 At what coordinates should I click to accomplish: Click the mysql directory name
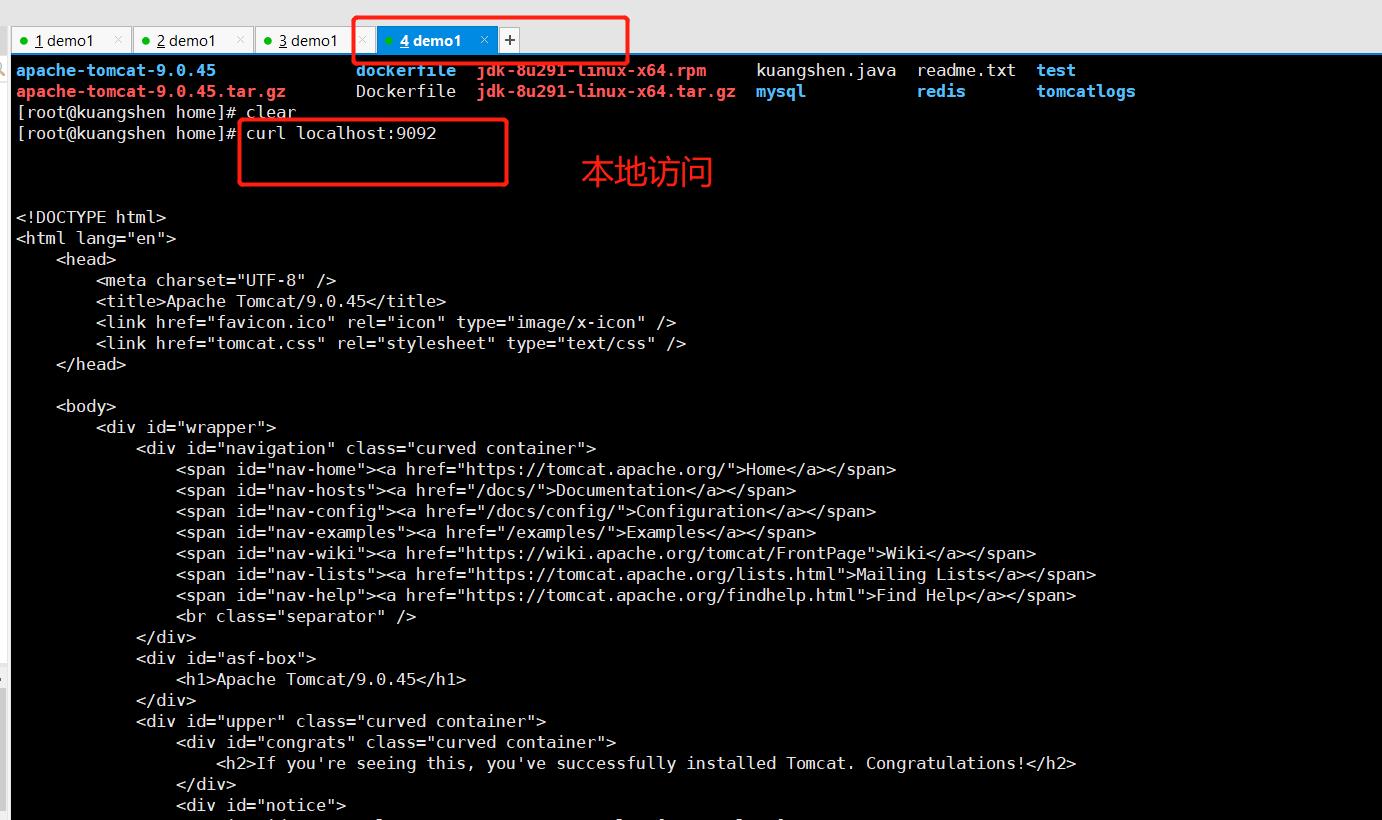781,91
